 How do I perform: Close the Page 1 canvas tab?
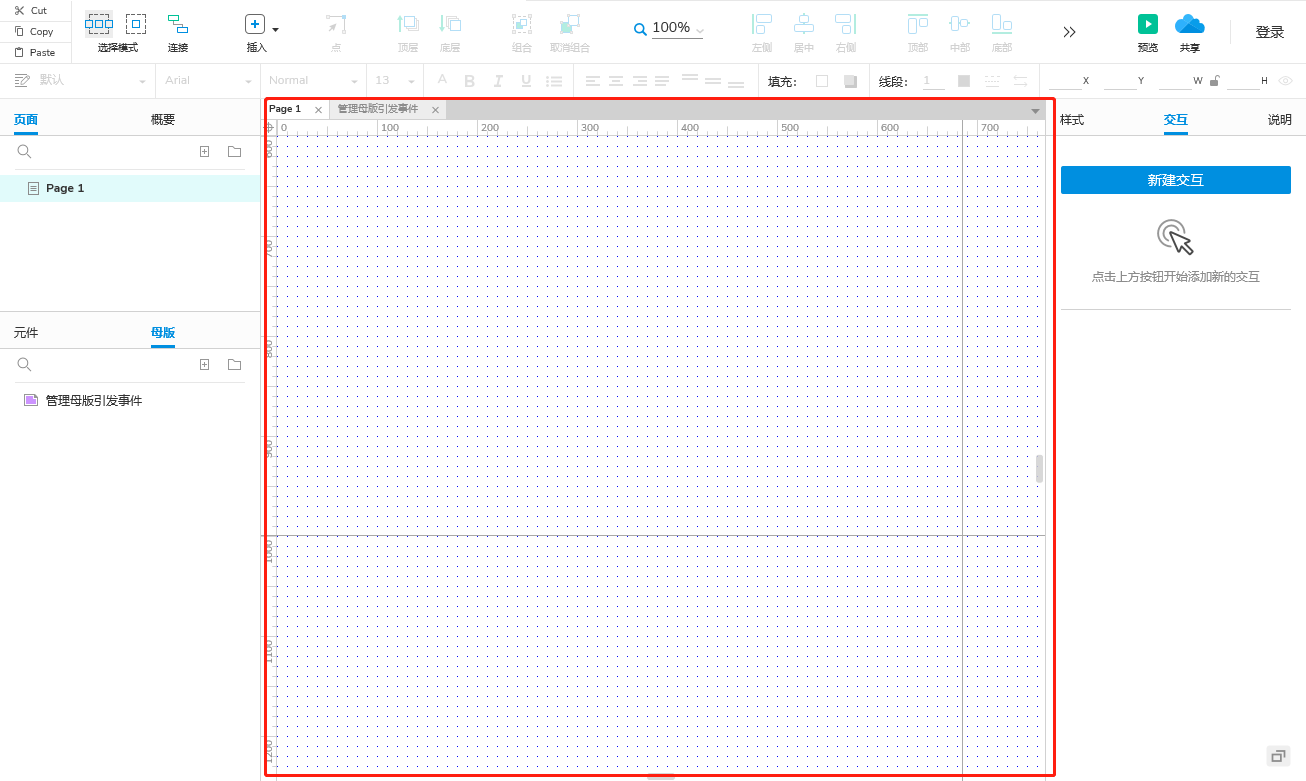point(318,110)
